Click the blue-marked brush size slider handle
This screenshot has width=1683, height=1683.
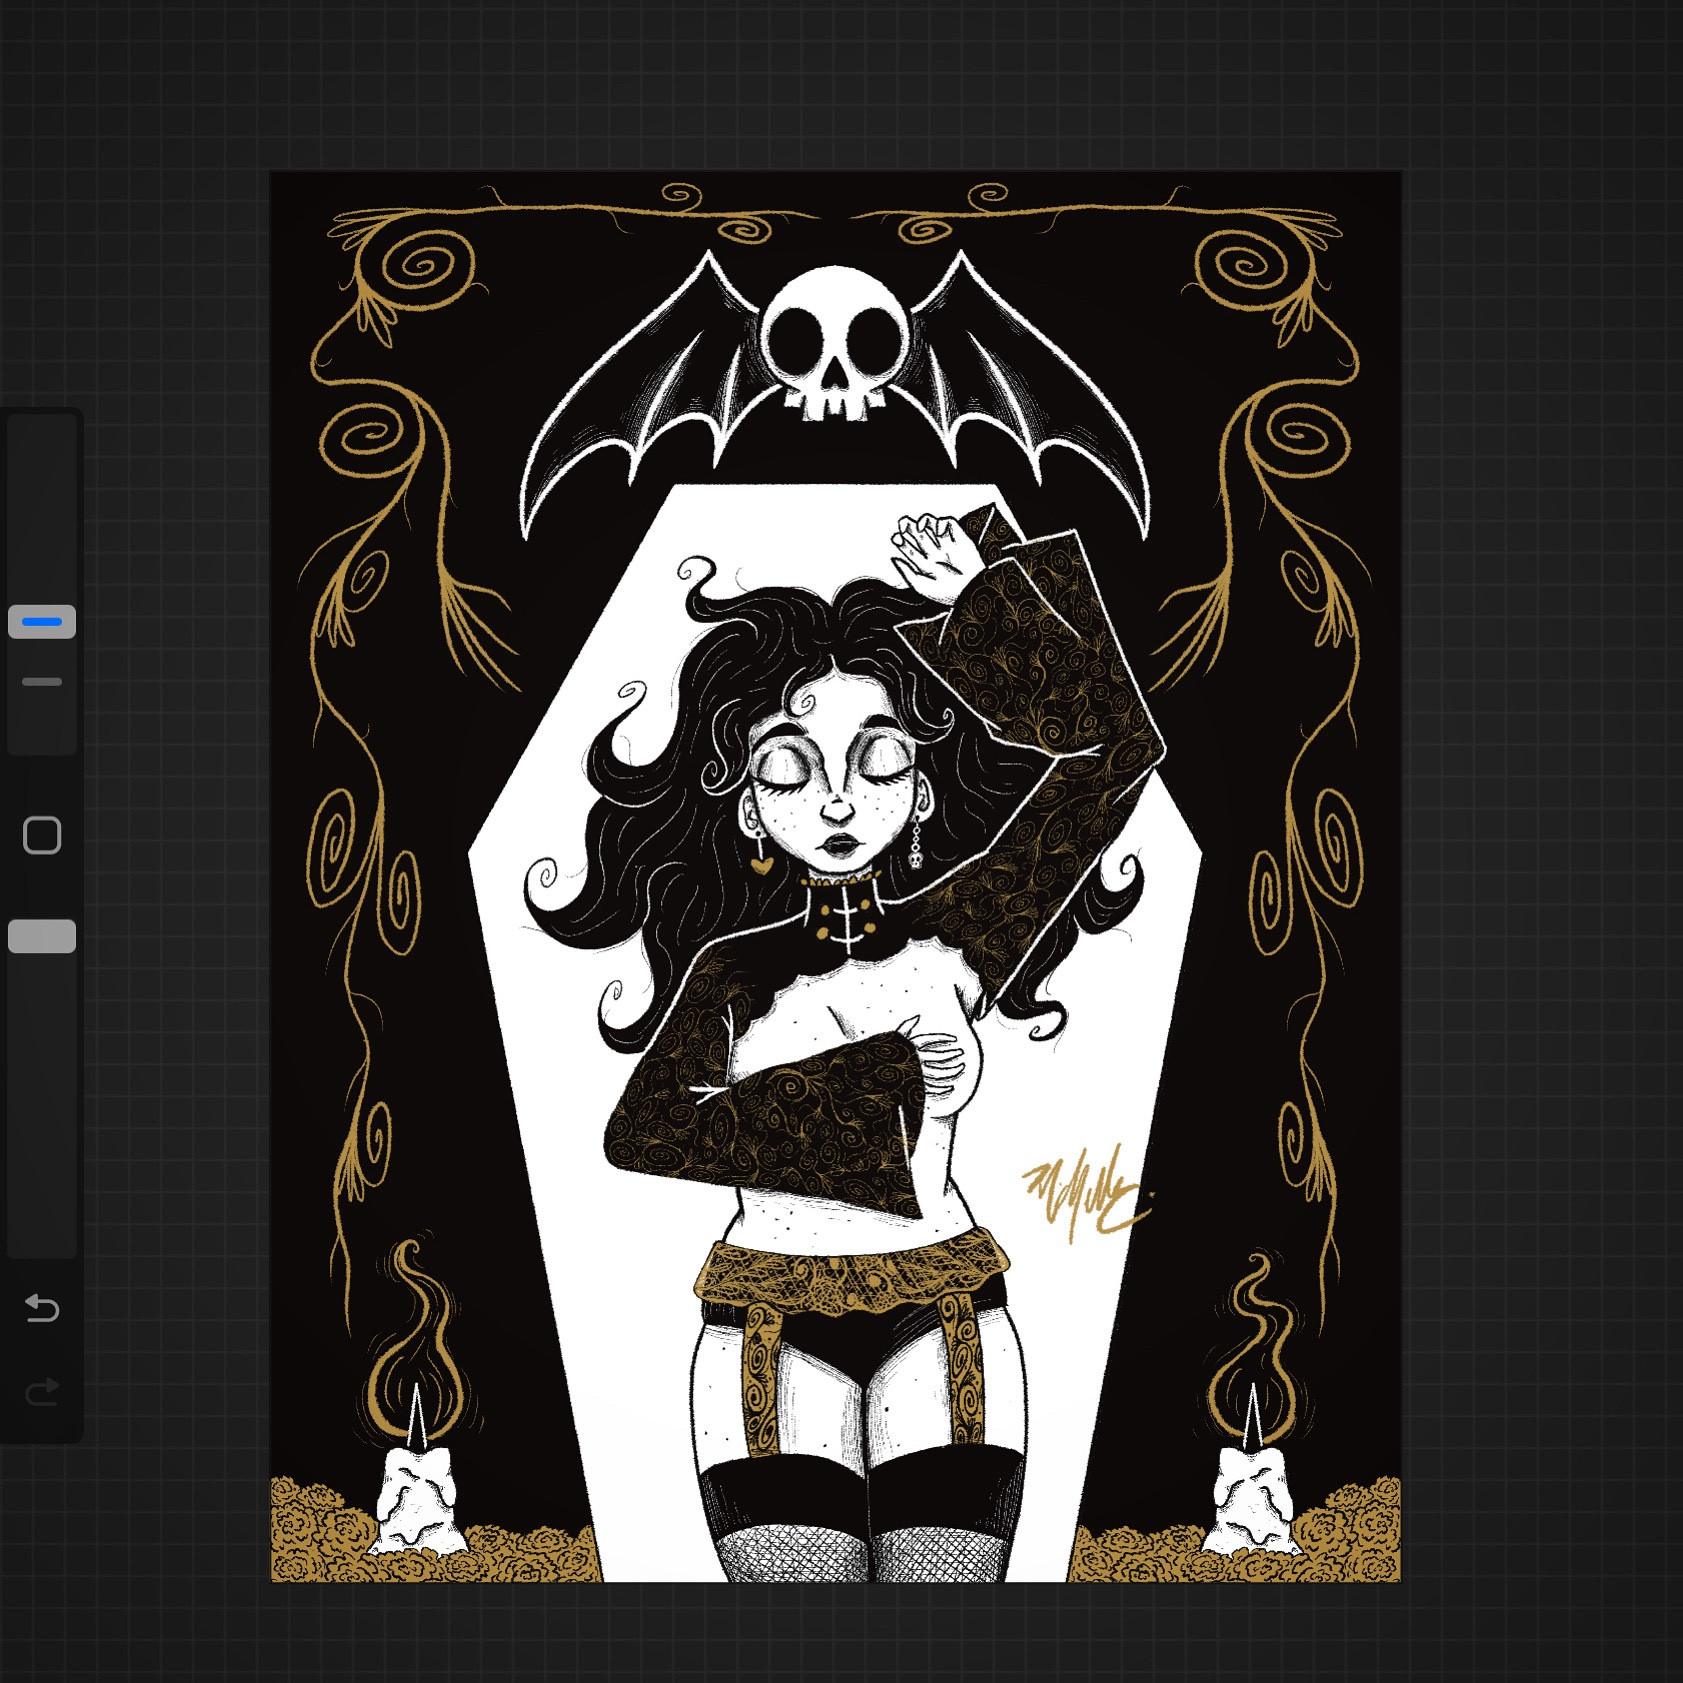coord(42,622)
